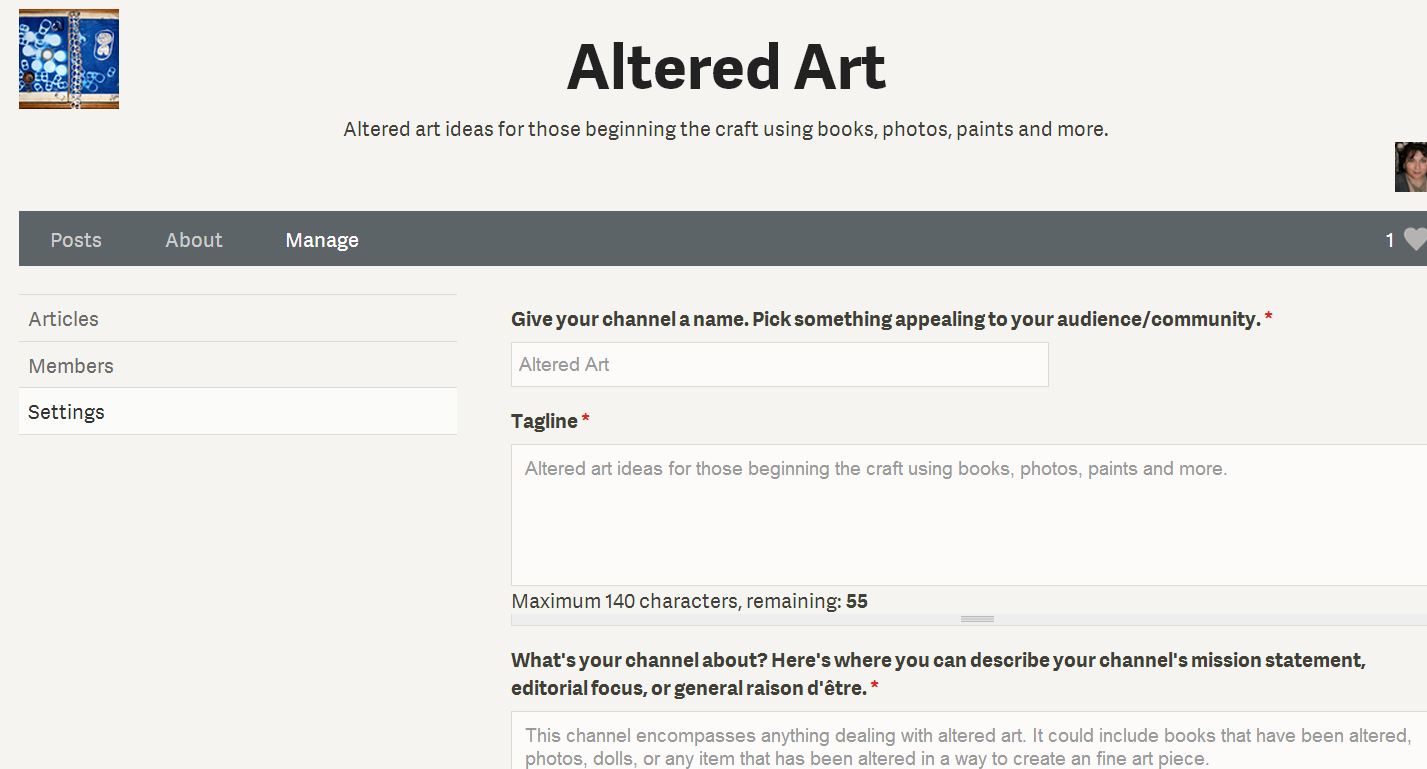Grab the Tagline text area resize handle
This screenshot has height=769, width=1427.
(x=977, y=619)
